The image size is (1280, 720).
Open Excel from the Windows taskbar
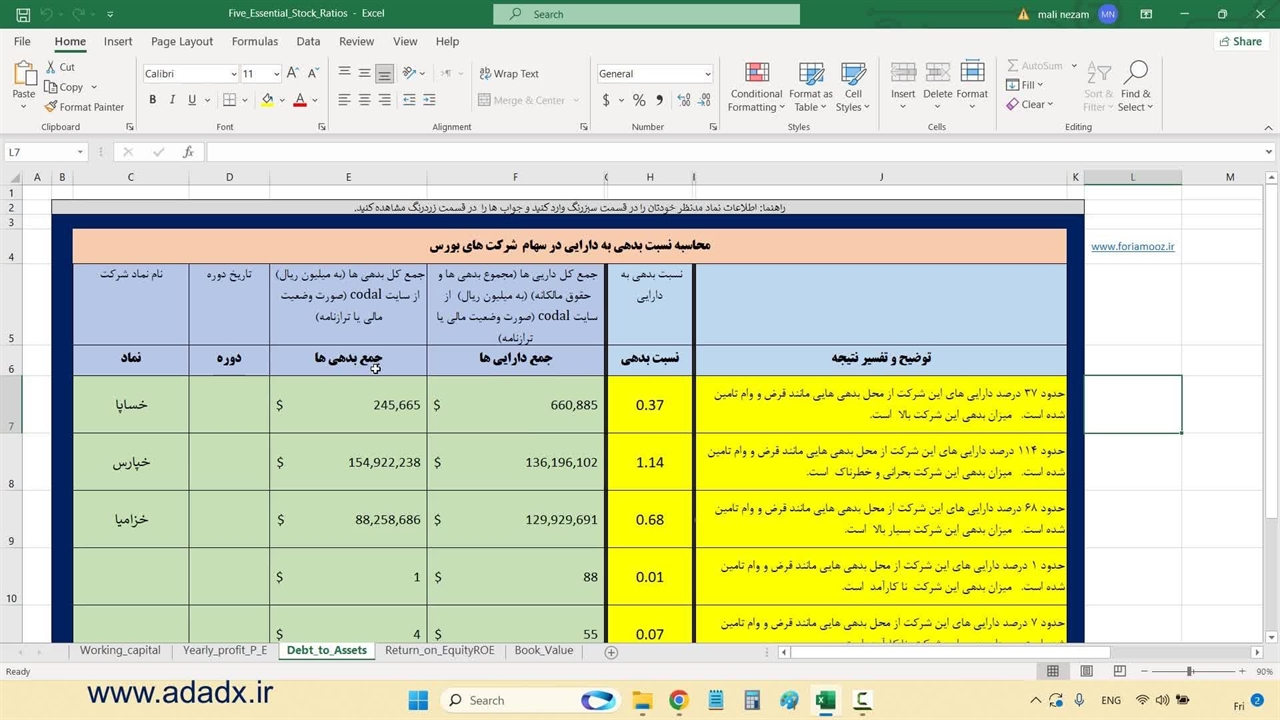(x=825, y=700)
